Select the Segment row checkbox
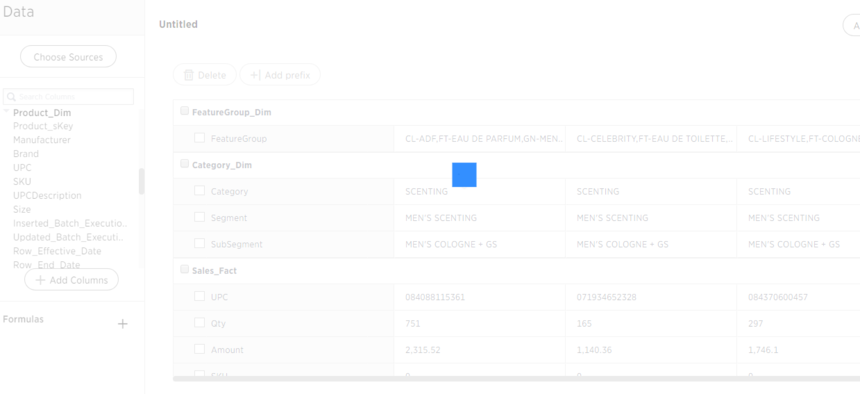 coord(200,217)
